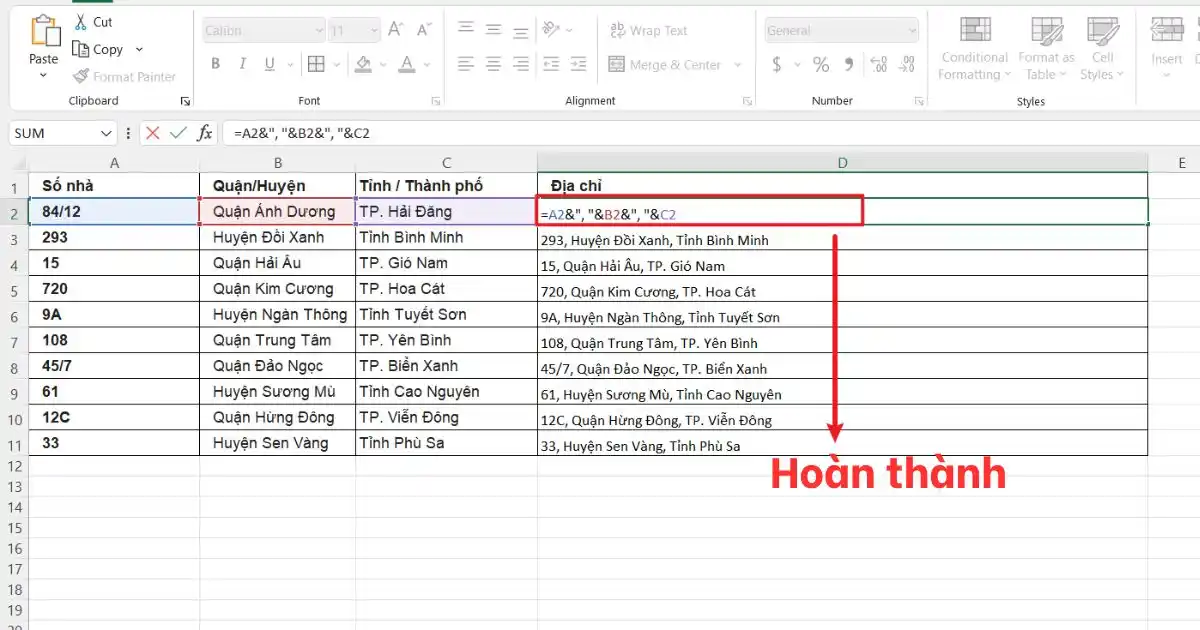The width and height of the screenshot is (1200, 630).
Task: Select row 5 header
Action: (x=14, y=291)
